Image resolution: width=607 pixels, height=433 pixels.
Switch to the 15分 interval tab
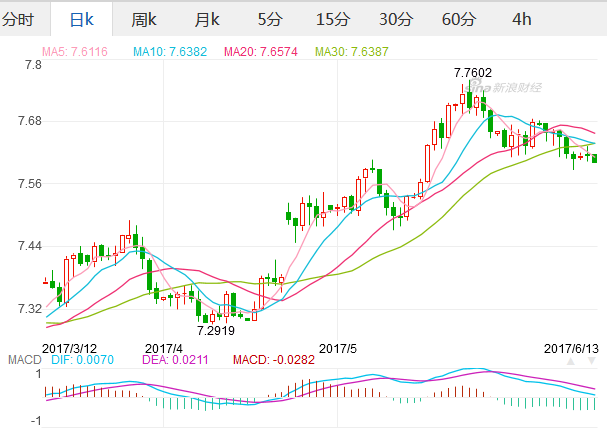pyautogui.click(x=333, y=19)
